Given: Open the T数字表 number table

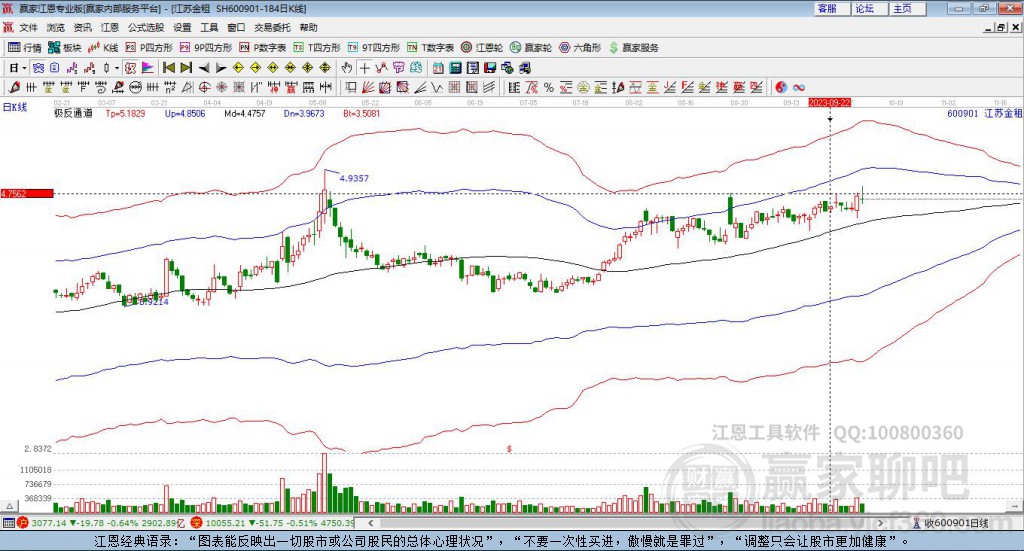Looking at the screenshot, I should 430,48.
